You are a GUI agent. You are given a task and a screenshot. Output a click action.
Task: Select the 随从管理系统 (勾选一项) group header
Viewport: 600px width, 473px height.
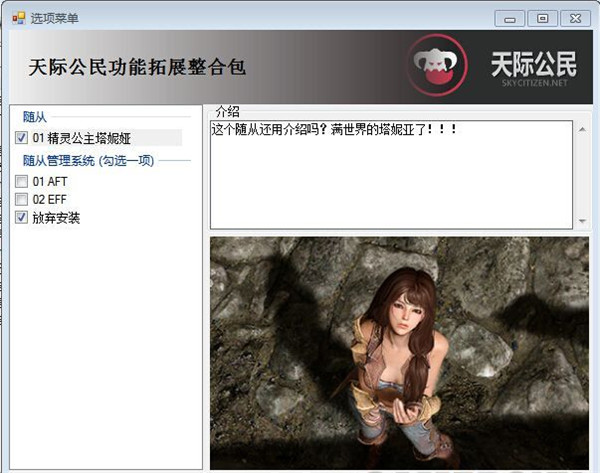[88, 161]
